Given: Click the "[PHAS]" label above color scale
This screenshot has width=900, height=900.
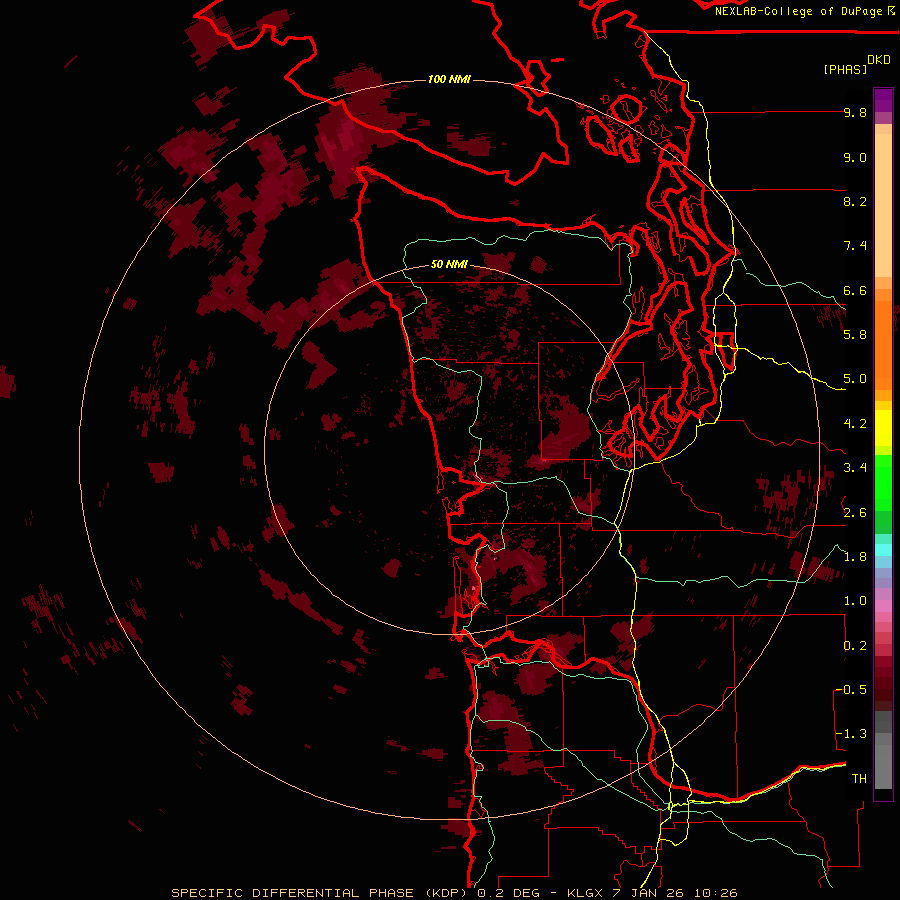Looking at the screenshot, I should click(845, 69).
